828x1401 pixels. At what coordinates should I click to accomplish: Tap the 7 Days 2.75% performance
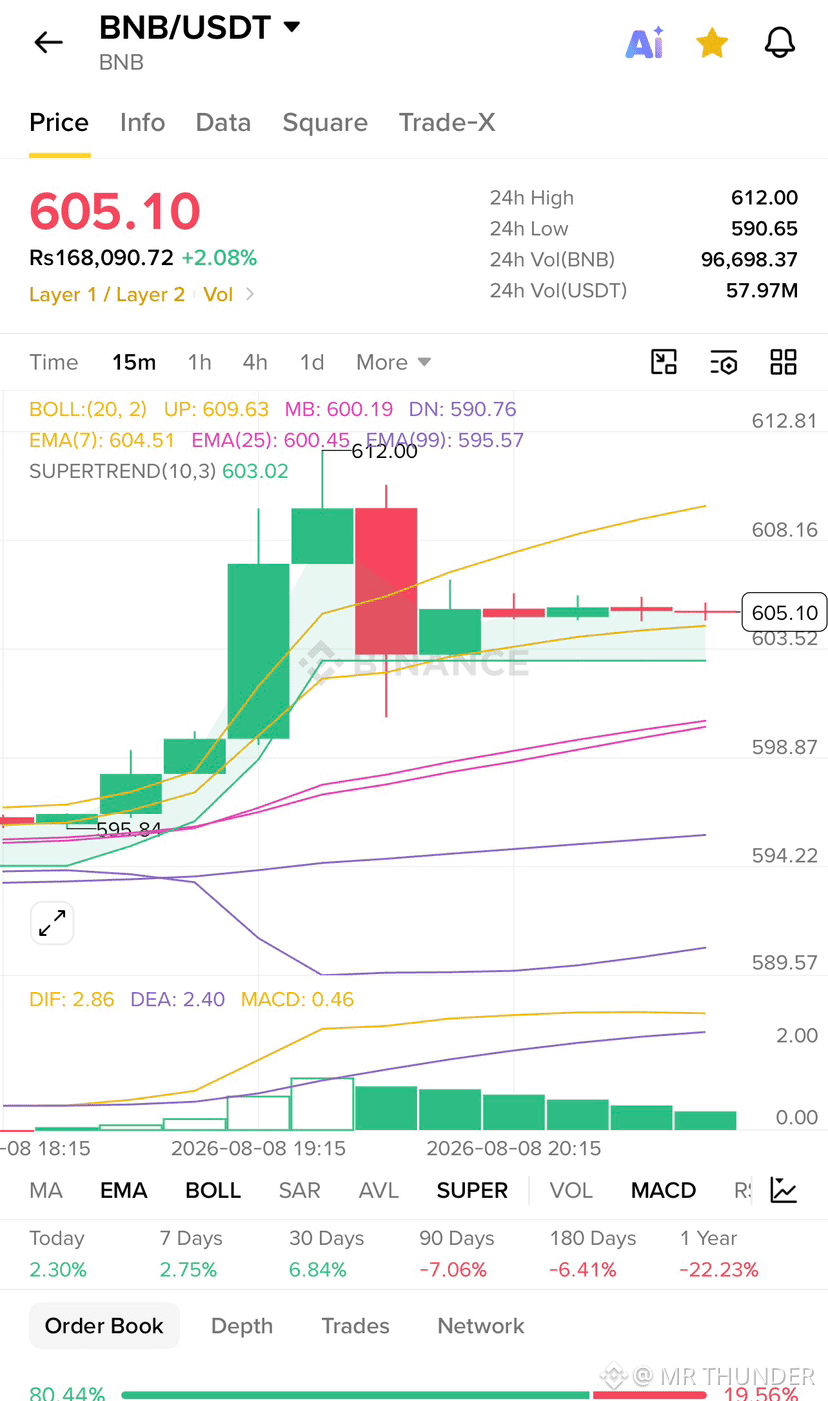[x=191, y=1254]
